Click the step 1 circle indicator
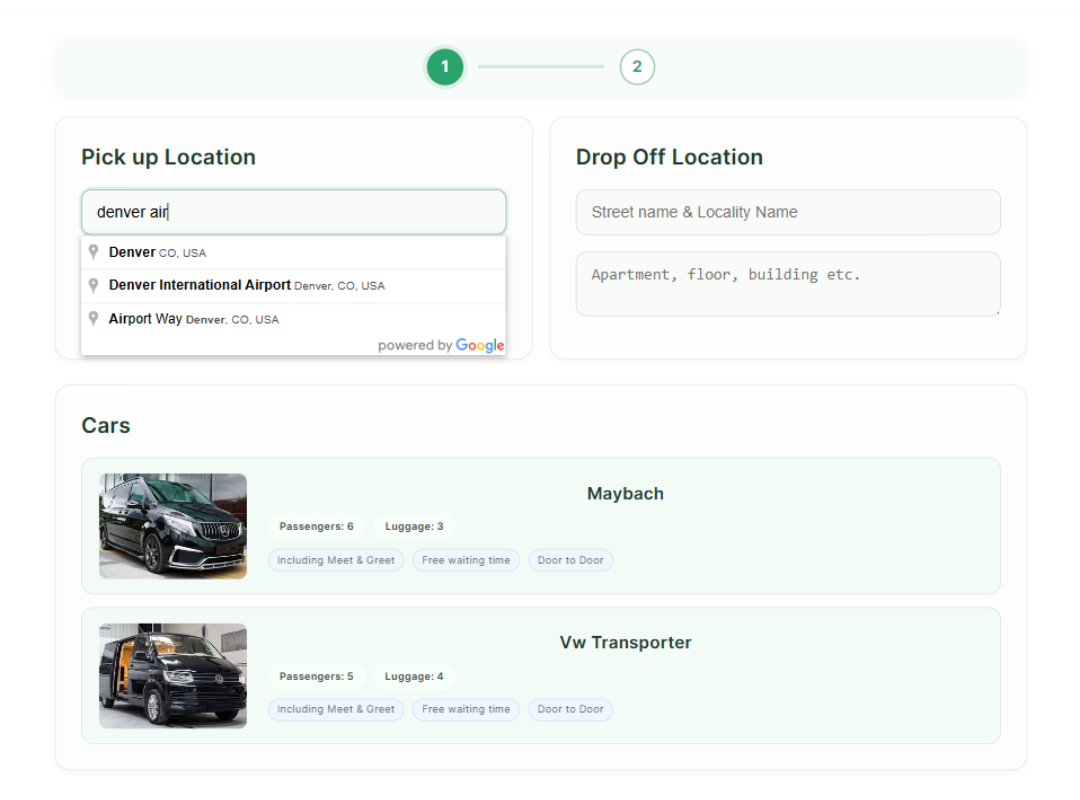 click(445, 67)
